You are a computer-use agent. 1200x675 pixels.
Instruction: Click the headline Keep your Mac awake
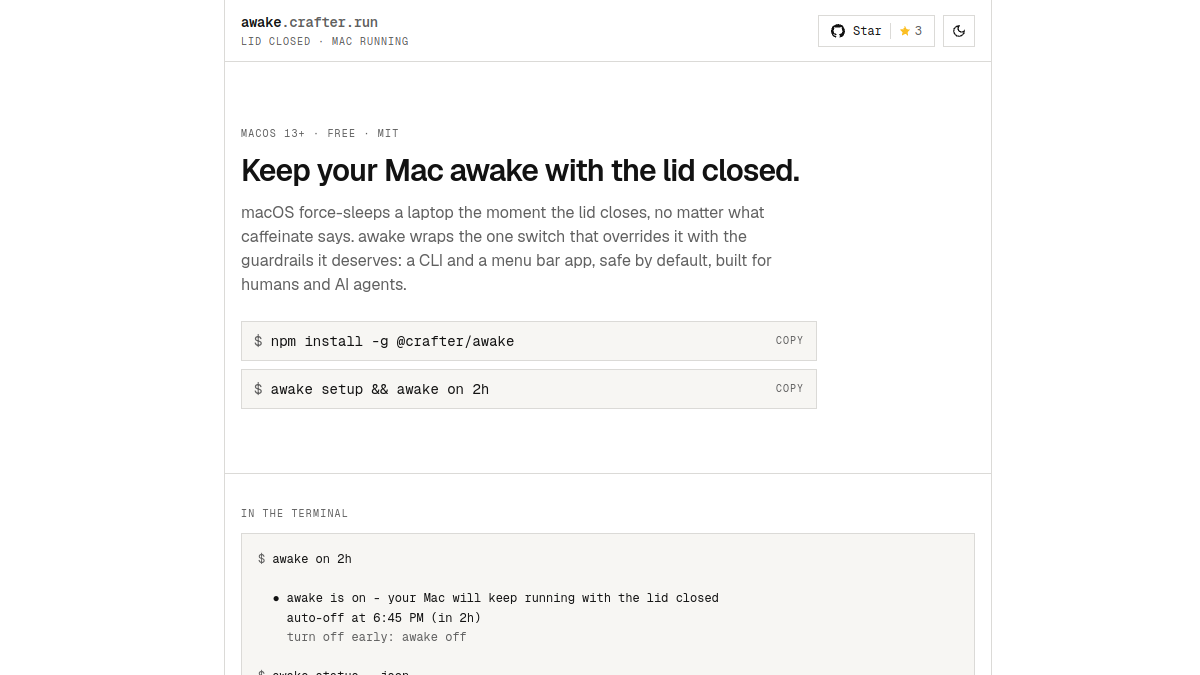coord(520,171)
